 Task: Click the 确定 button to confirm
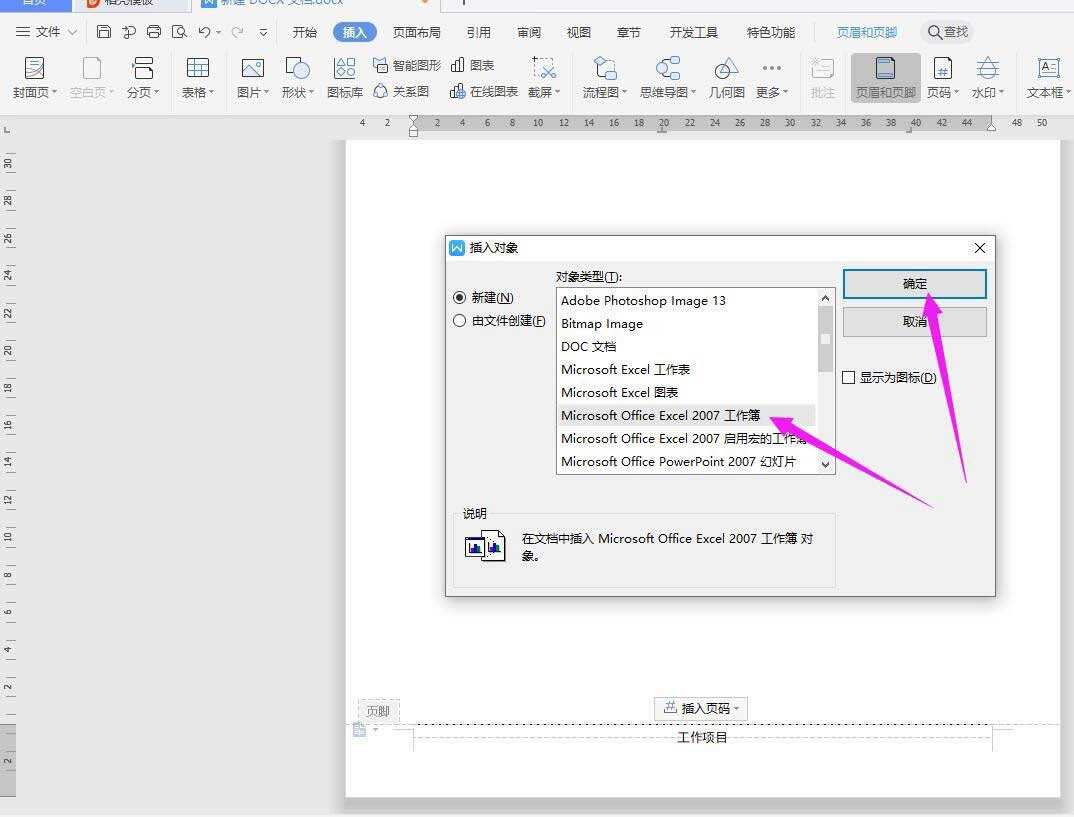pyautogui.click(x=913, y=284)
